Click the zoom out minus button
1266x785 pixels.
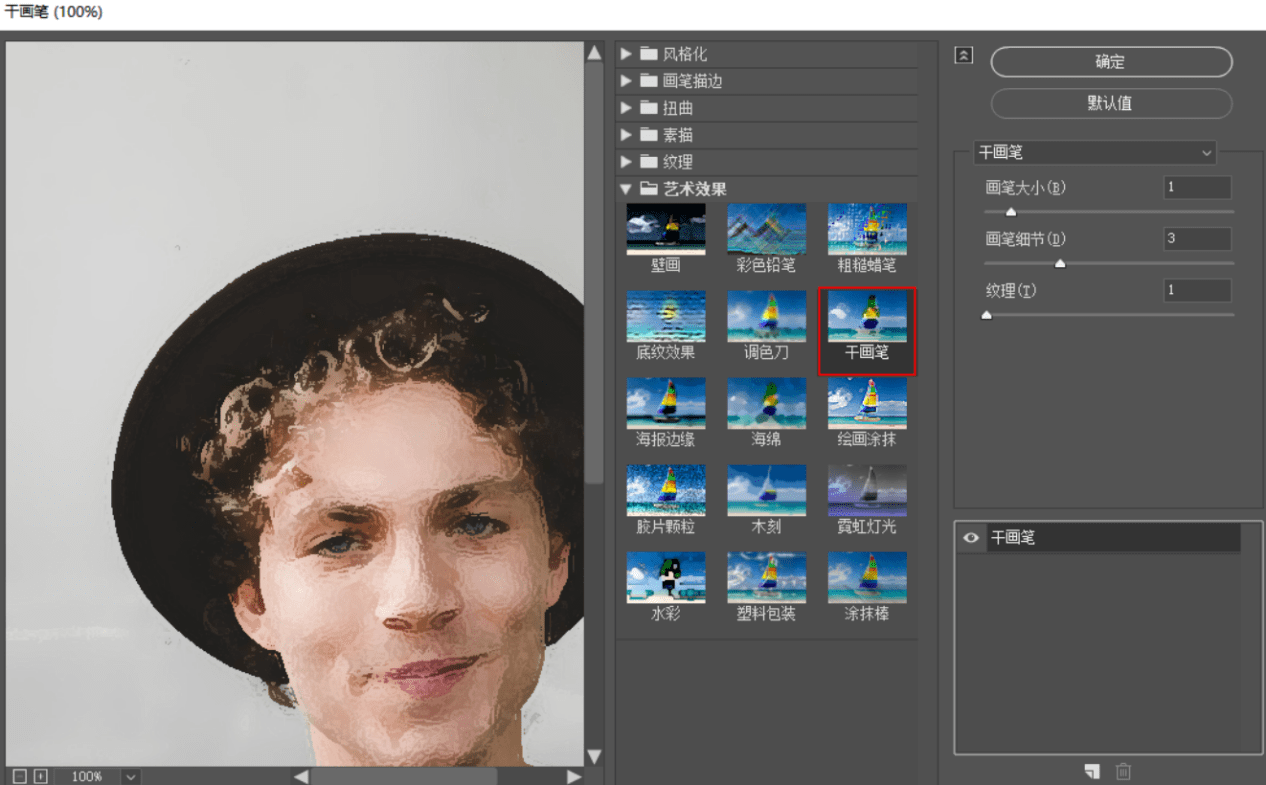coord(20,776)
